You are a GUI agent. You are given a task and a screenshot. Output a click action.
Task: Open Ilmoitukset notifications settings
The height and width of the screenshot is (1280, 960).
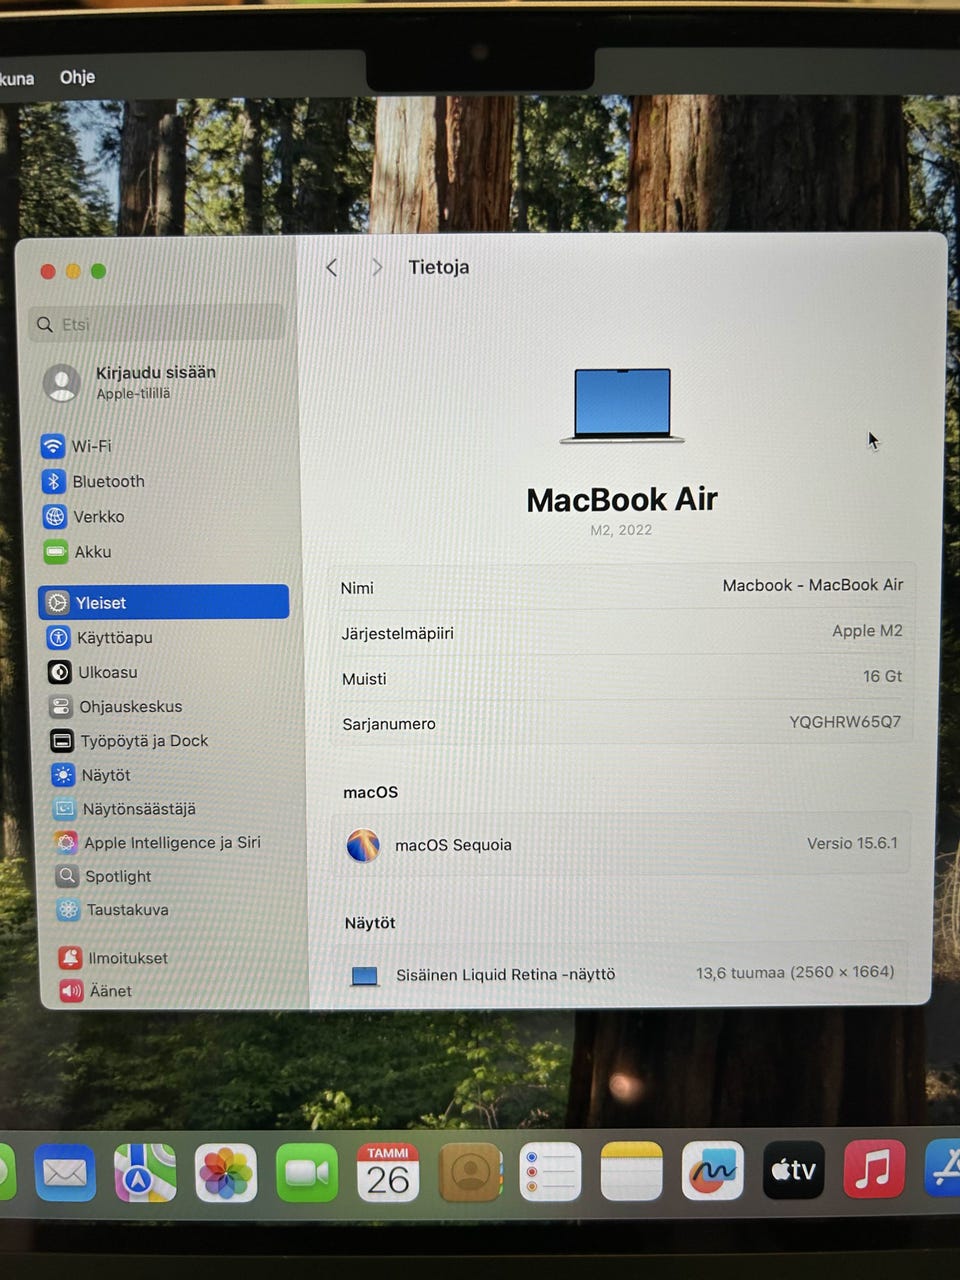pos(113,958)
